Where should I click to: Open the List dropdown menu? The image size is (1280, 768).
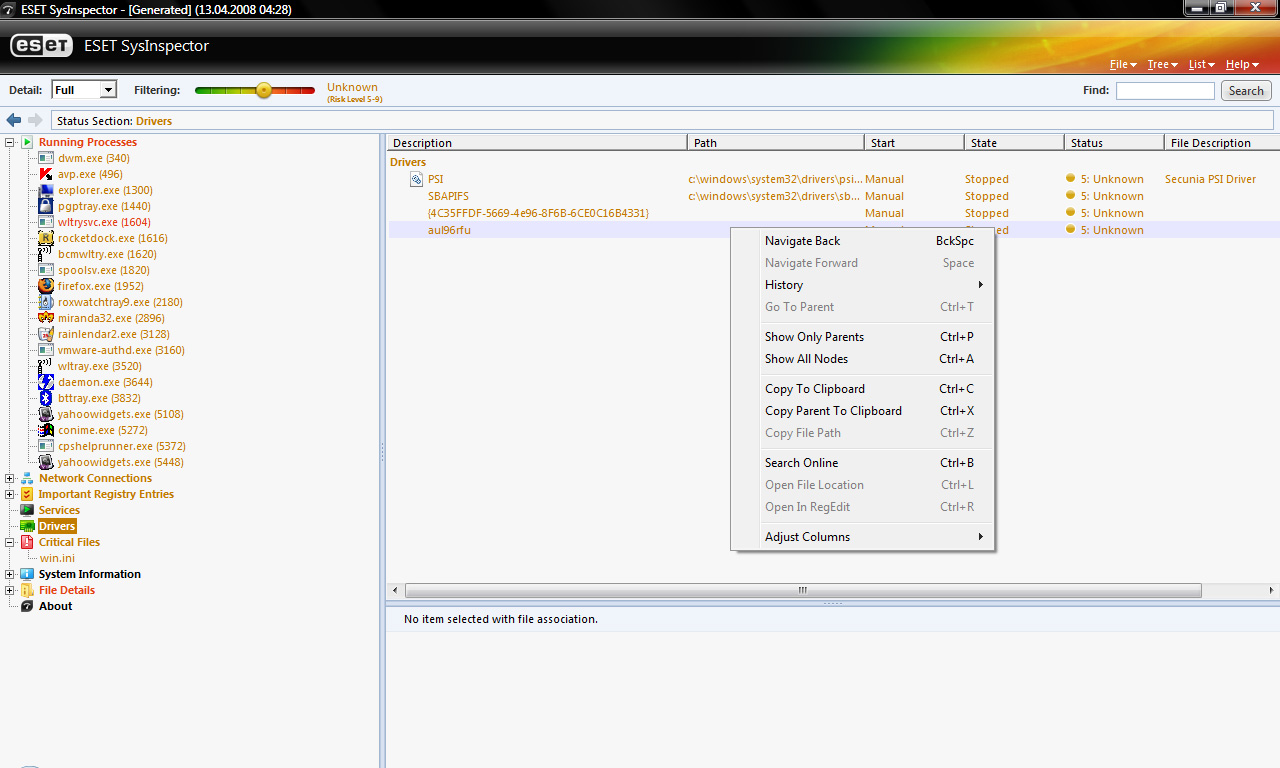click(1201, 64)
